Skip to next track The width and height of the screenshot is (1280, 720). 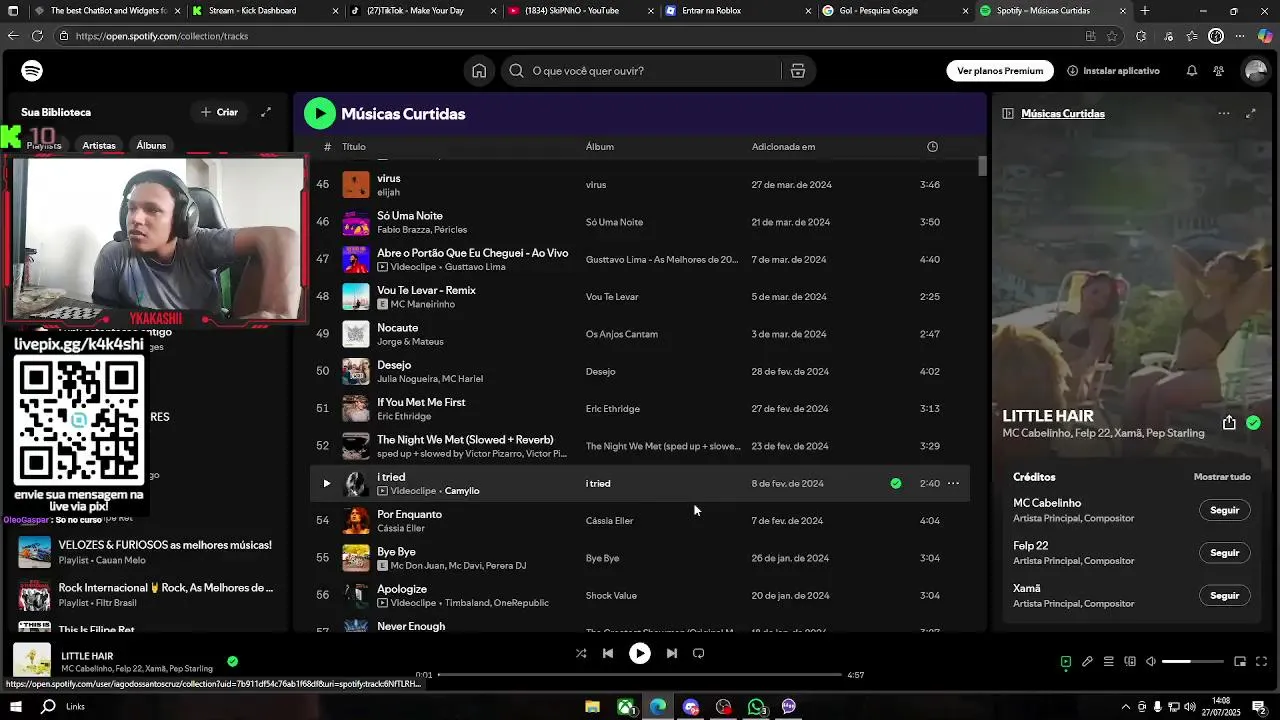672,654
